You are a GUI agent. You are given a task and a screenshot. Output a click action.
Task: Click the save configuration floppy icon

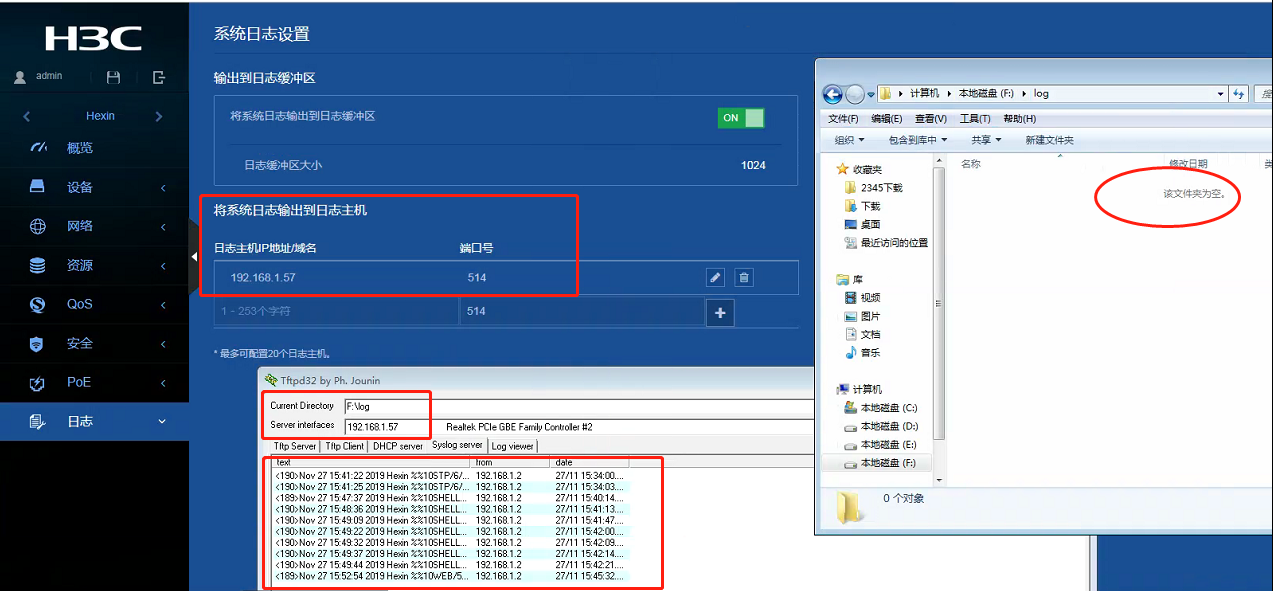[x=113, y=77]
